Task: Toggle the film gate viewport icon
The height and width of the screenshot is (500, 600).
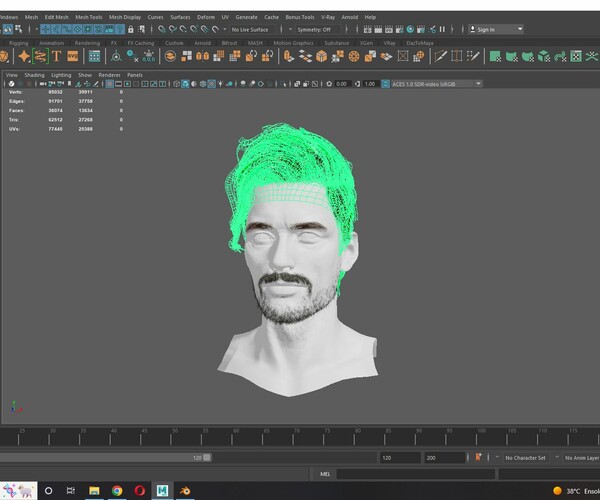Action: [x=119, y=84]
